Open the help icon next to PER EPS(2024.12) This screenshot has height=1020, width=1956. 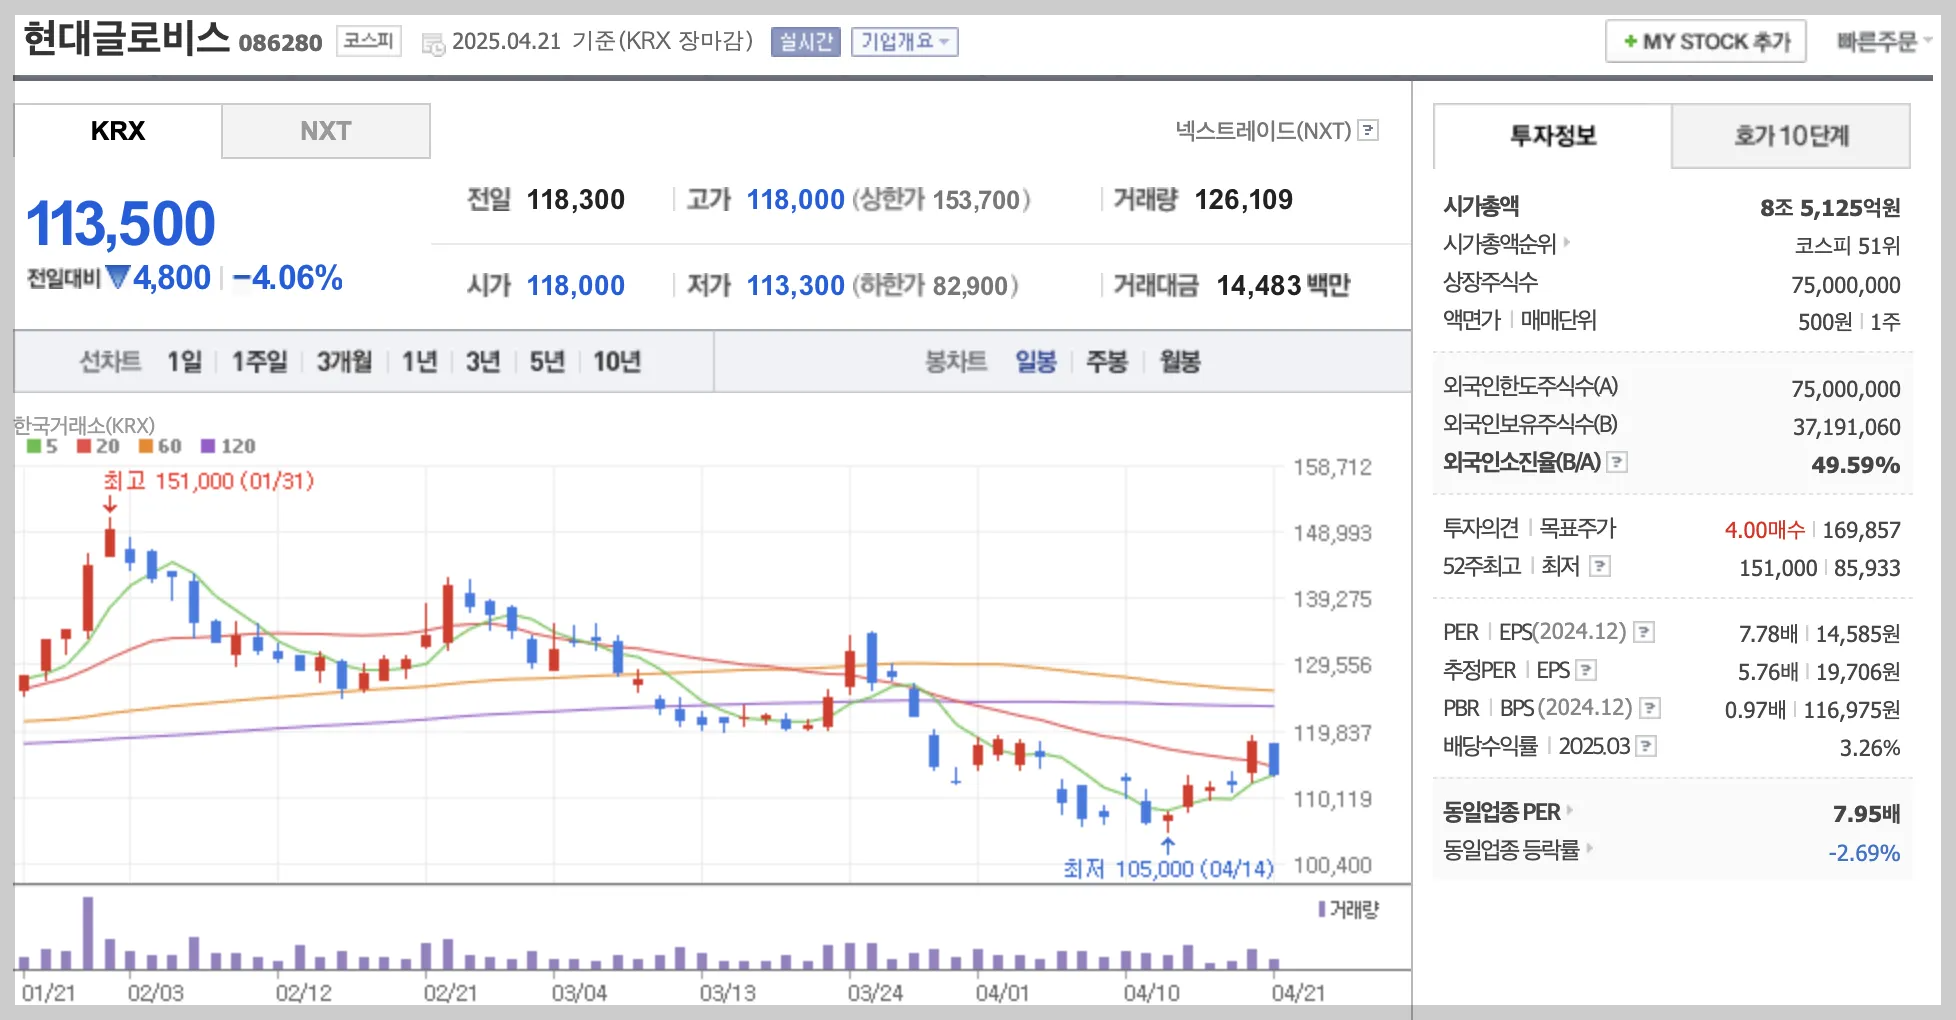click(1644, 632)
